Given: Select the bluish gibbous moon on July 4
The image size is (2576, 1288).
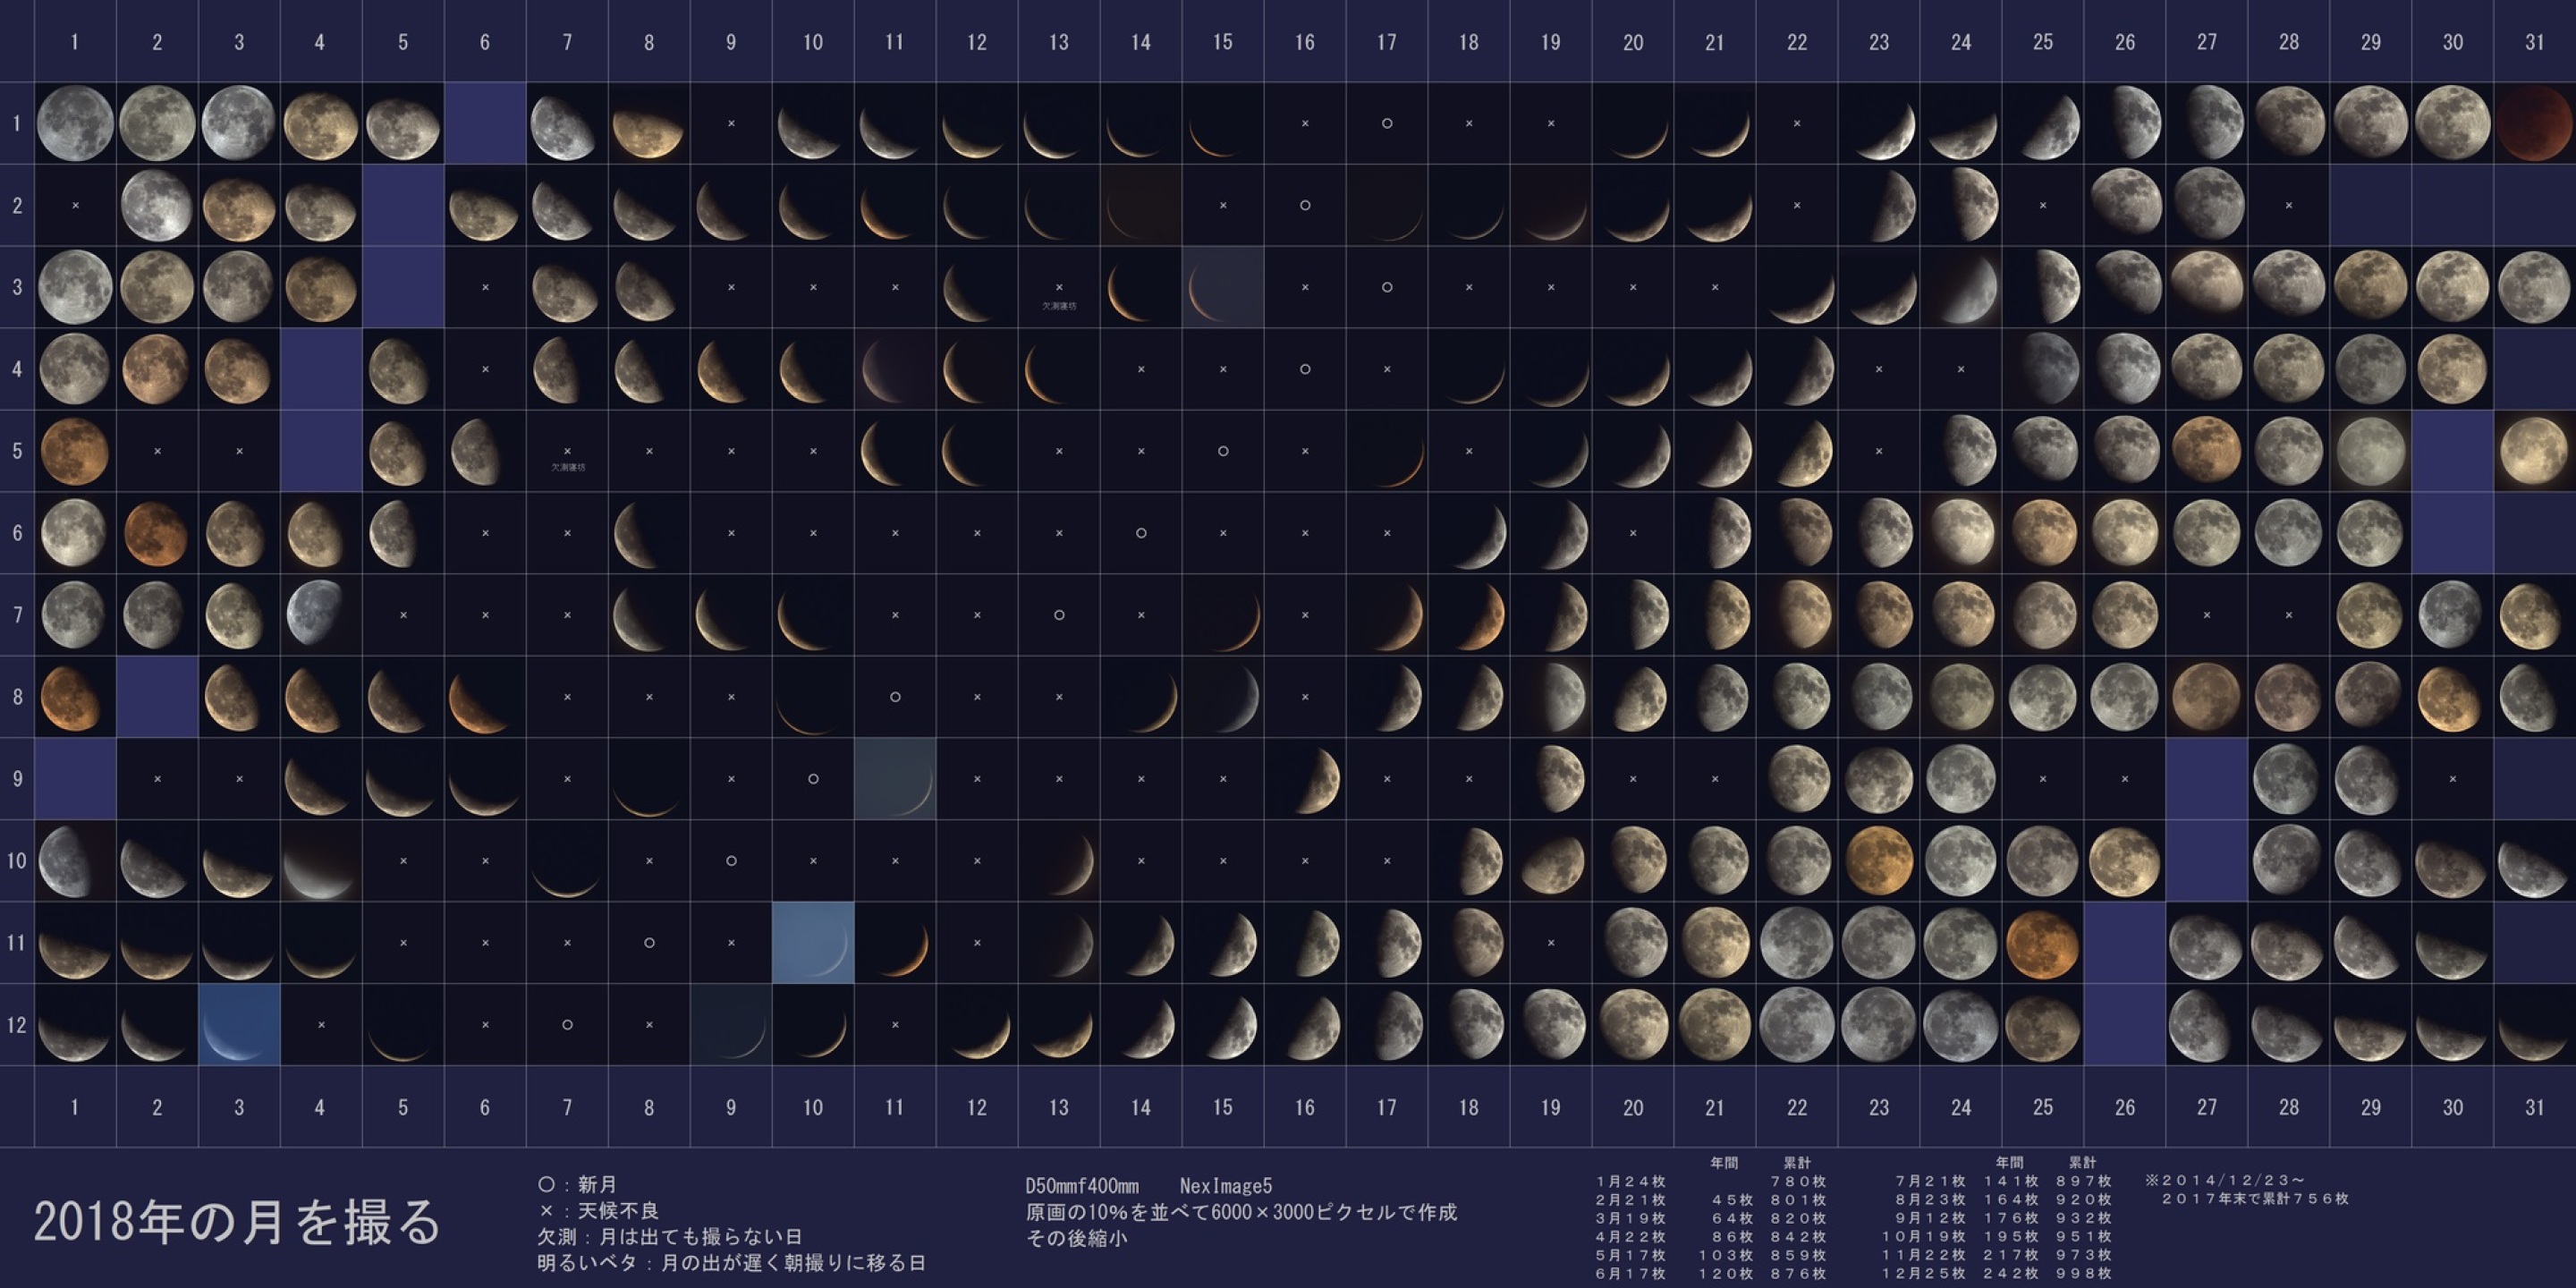Looking at the screenshot, I should (321, 615).
